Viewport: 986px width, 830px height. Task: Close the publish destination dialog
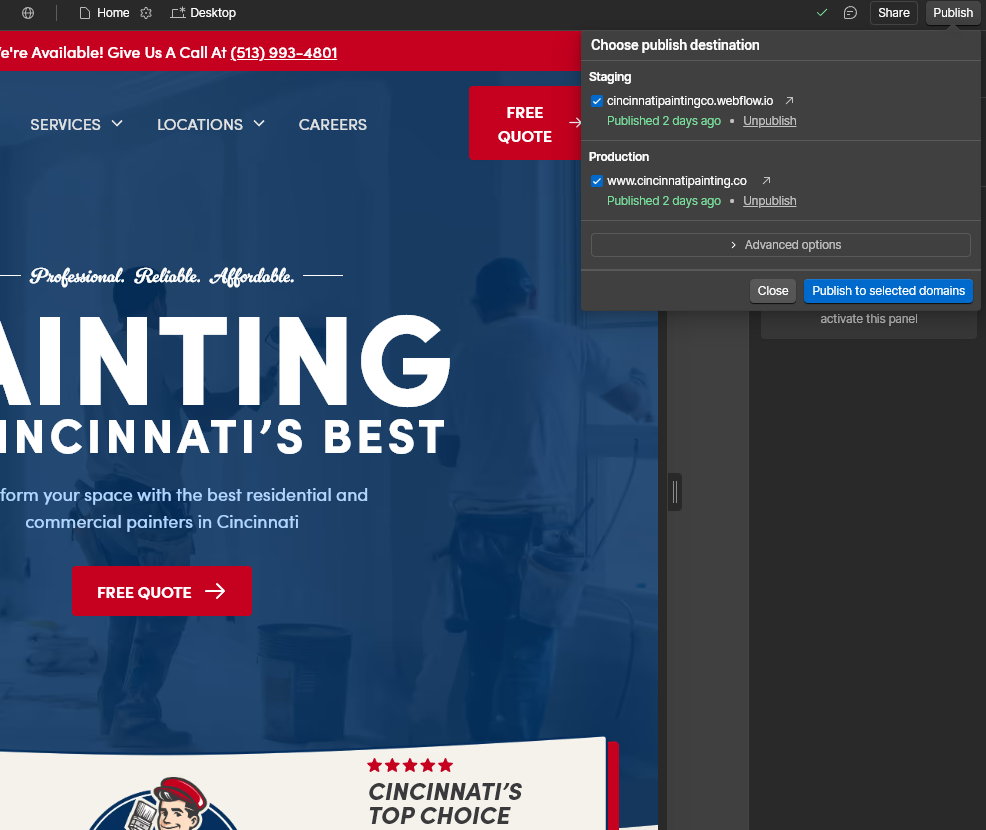coord(772,290)
